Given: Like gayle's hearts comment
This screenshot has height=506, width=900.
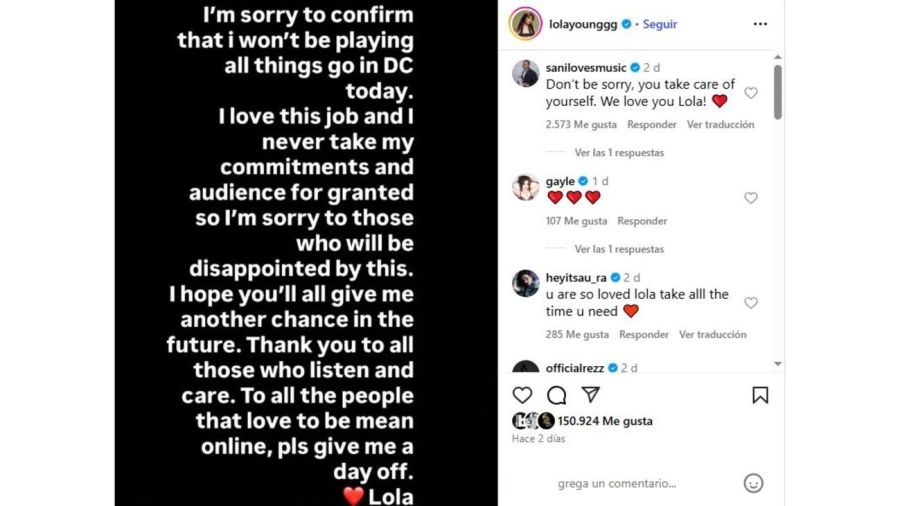Looking at the screenshot, I should (751, 198).
